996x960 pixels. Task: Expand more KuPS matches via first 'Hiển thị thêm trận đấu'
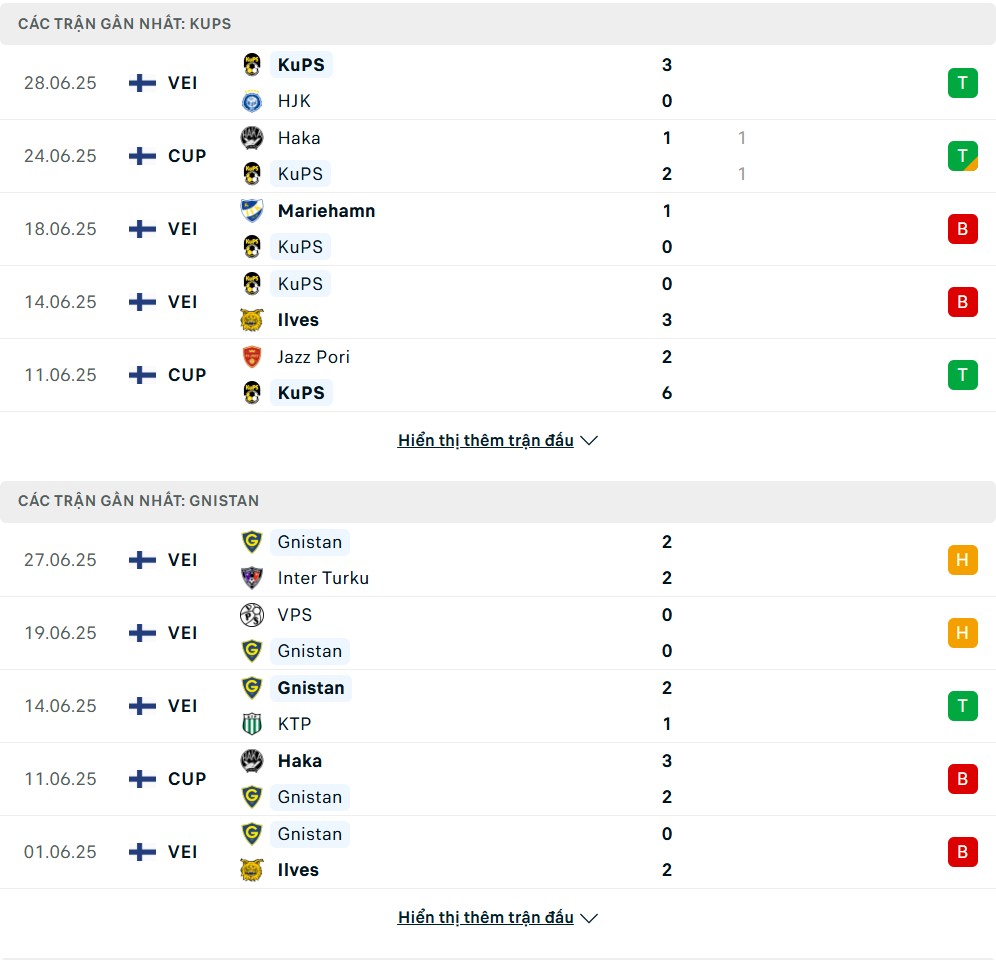click(486, 440)
